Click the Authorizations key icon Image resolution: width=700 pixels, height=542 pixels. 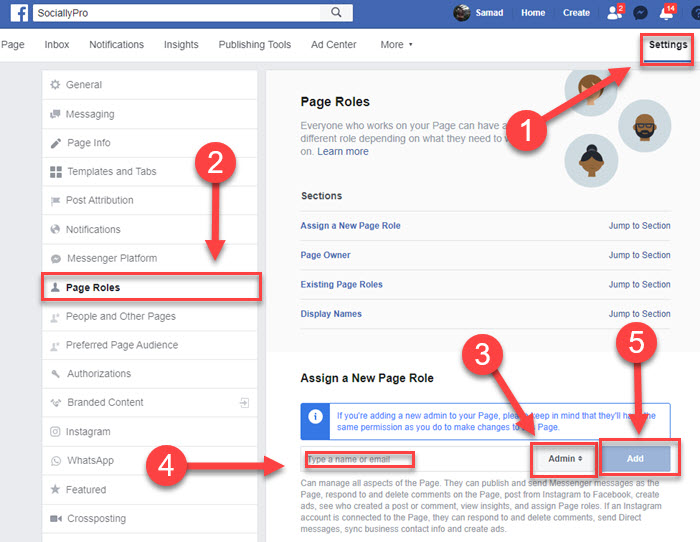tap(55, 374)
